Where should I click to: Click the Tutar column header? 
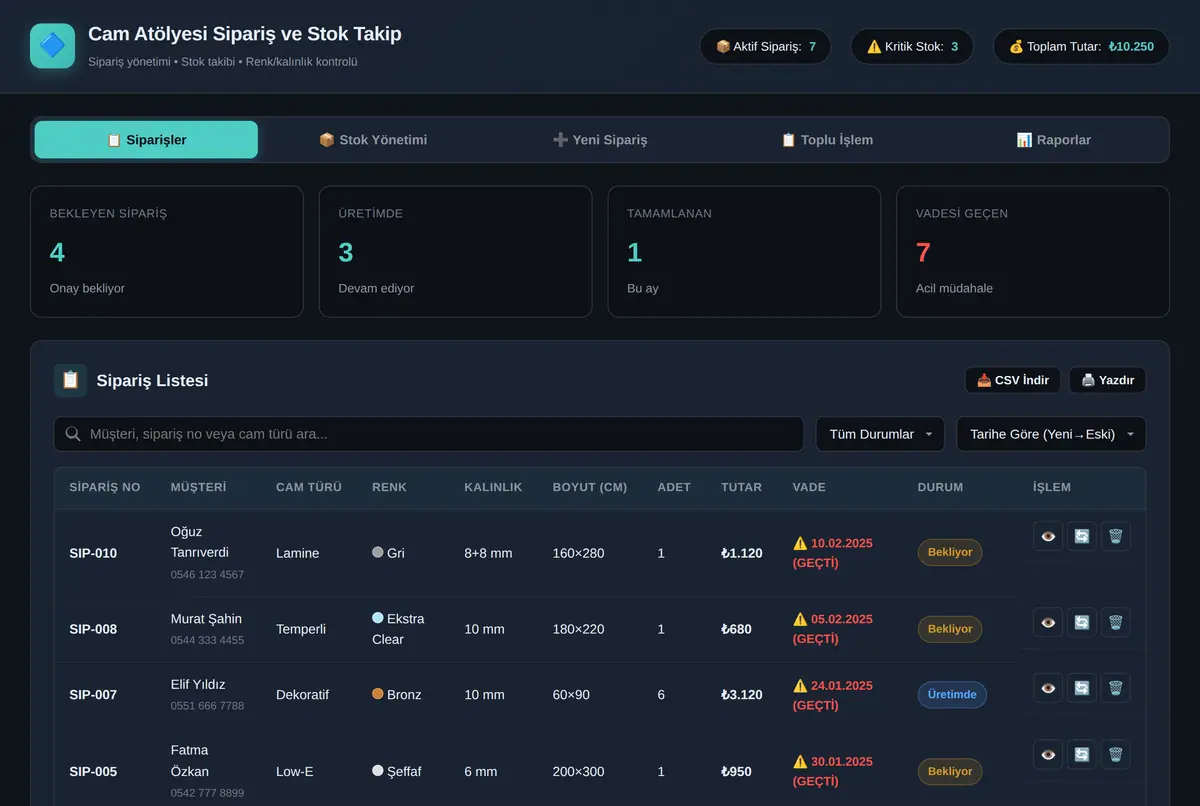click(x=741, y=487)
